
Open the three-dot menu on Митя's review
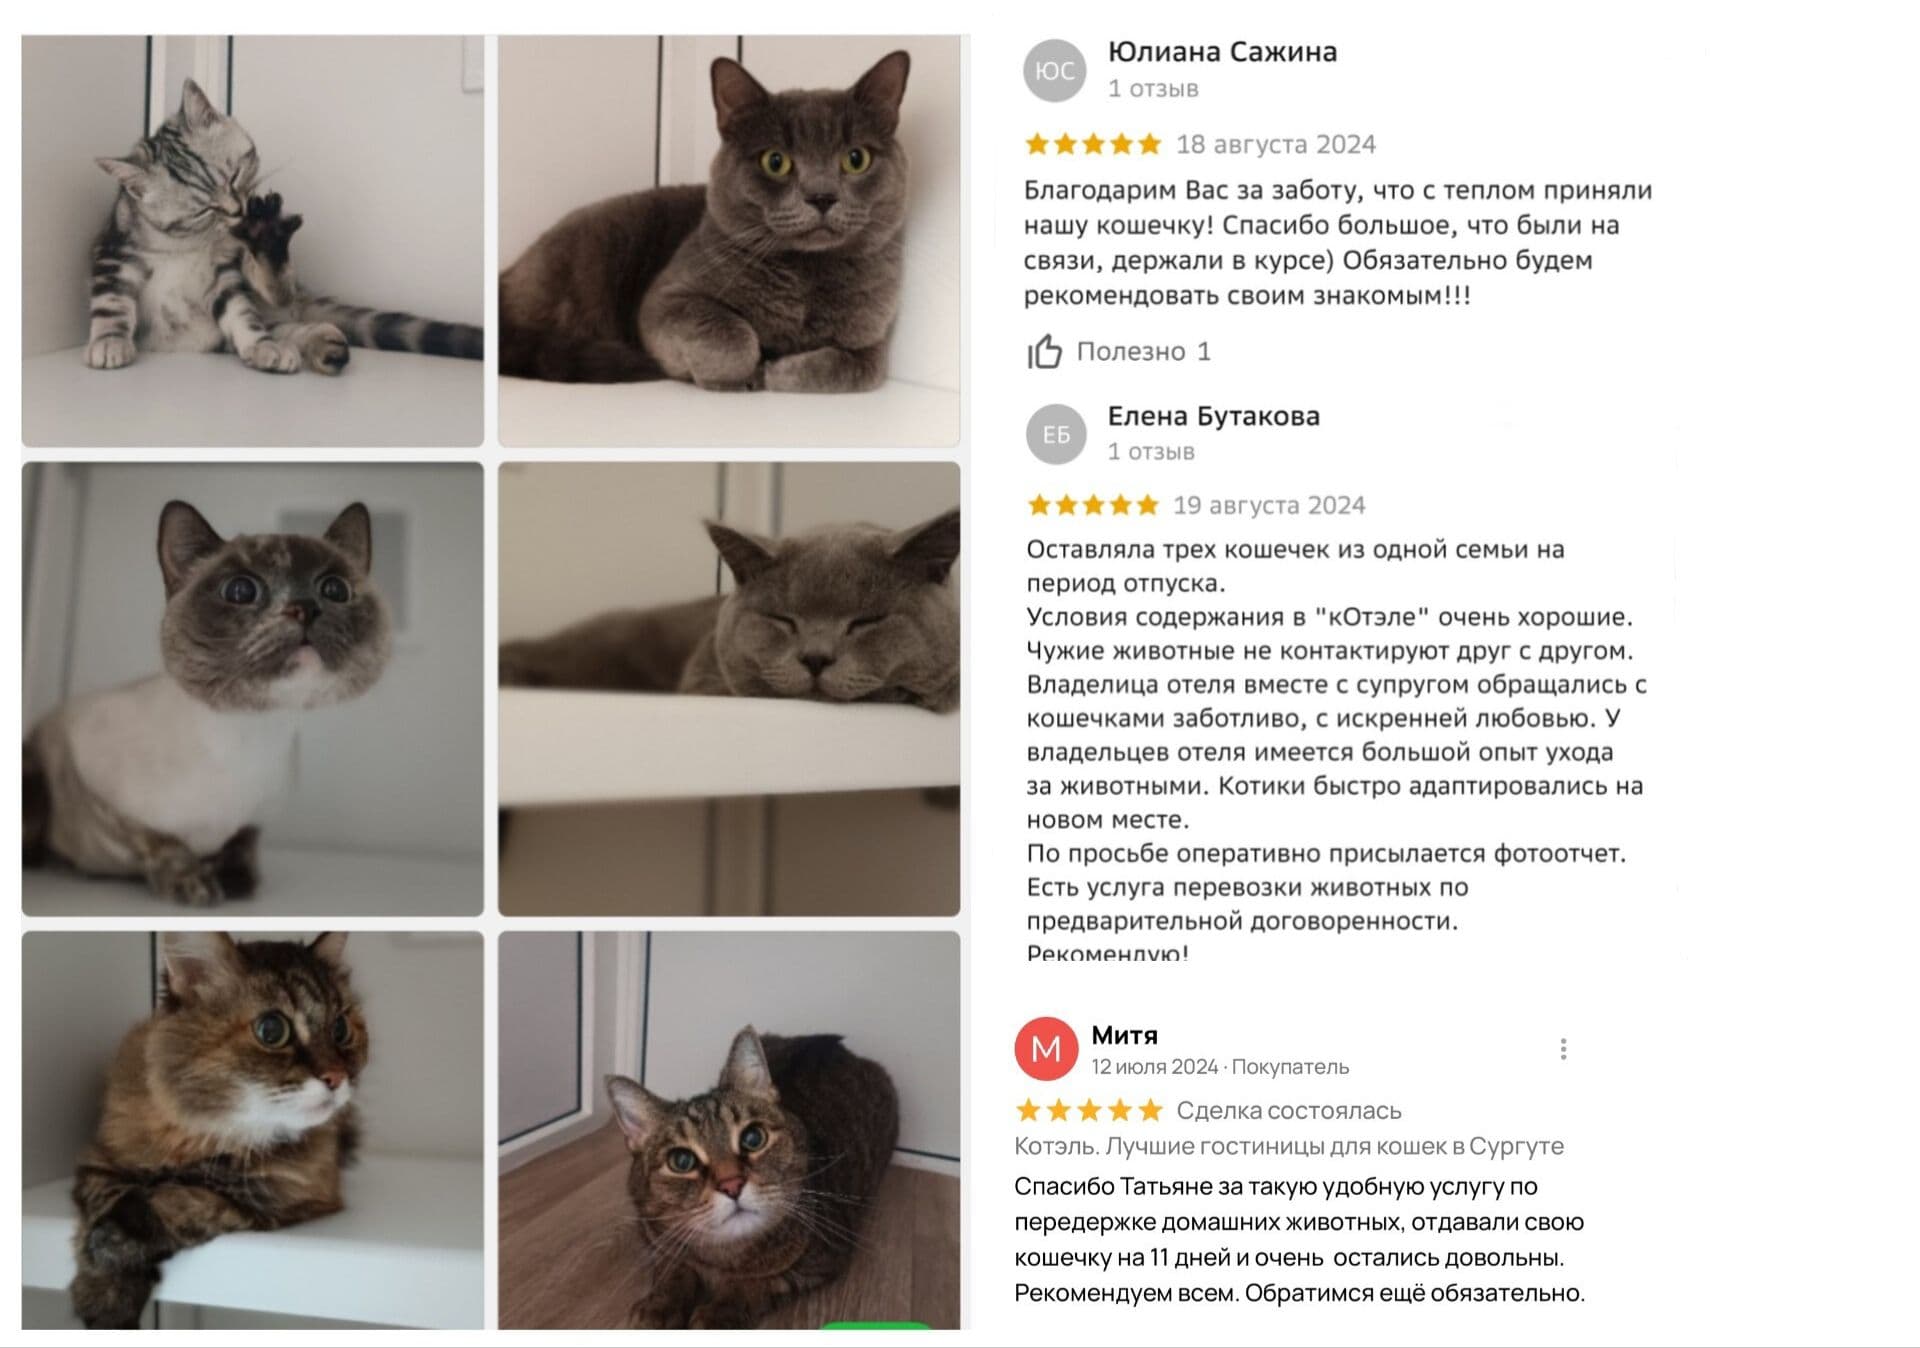tap(1563, 1049)
